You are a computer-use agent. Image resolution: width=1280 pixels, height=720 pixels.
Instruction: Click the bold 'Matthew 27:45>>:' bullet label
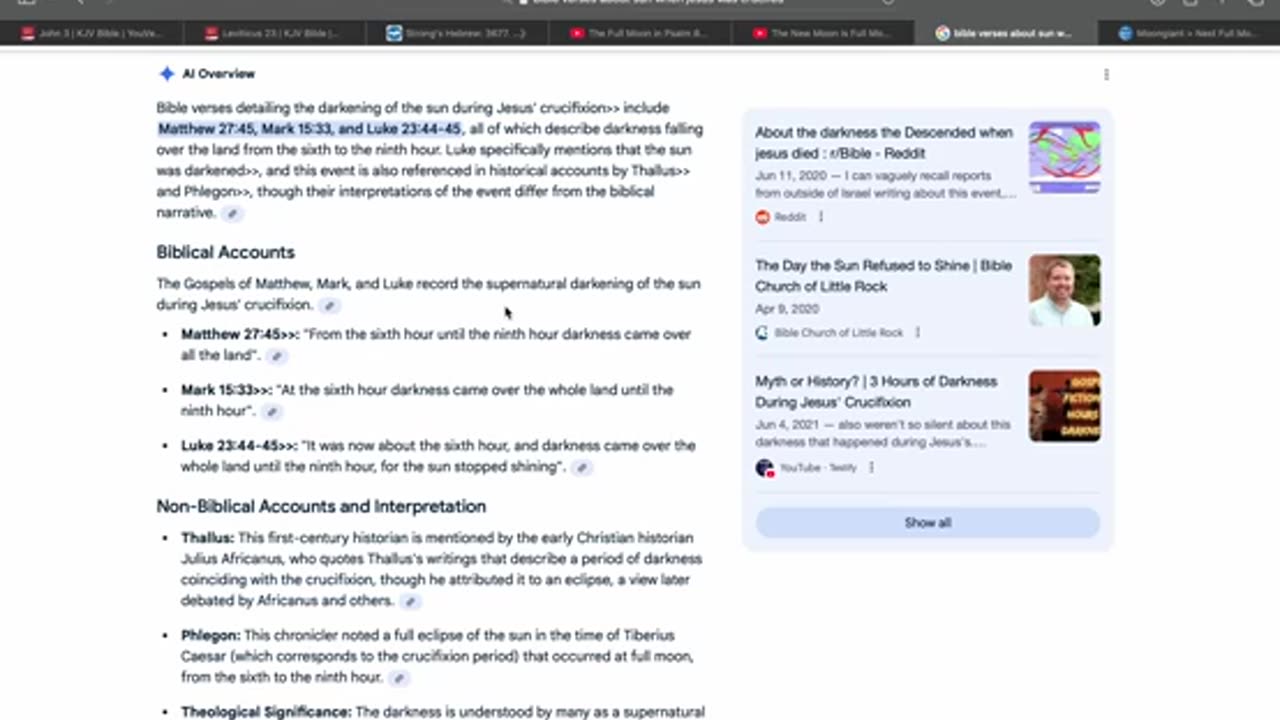240,334
